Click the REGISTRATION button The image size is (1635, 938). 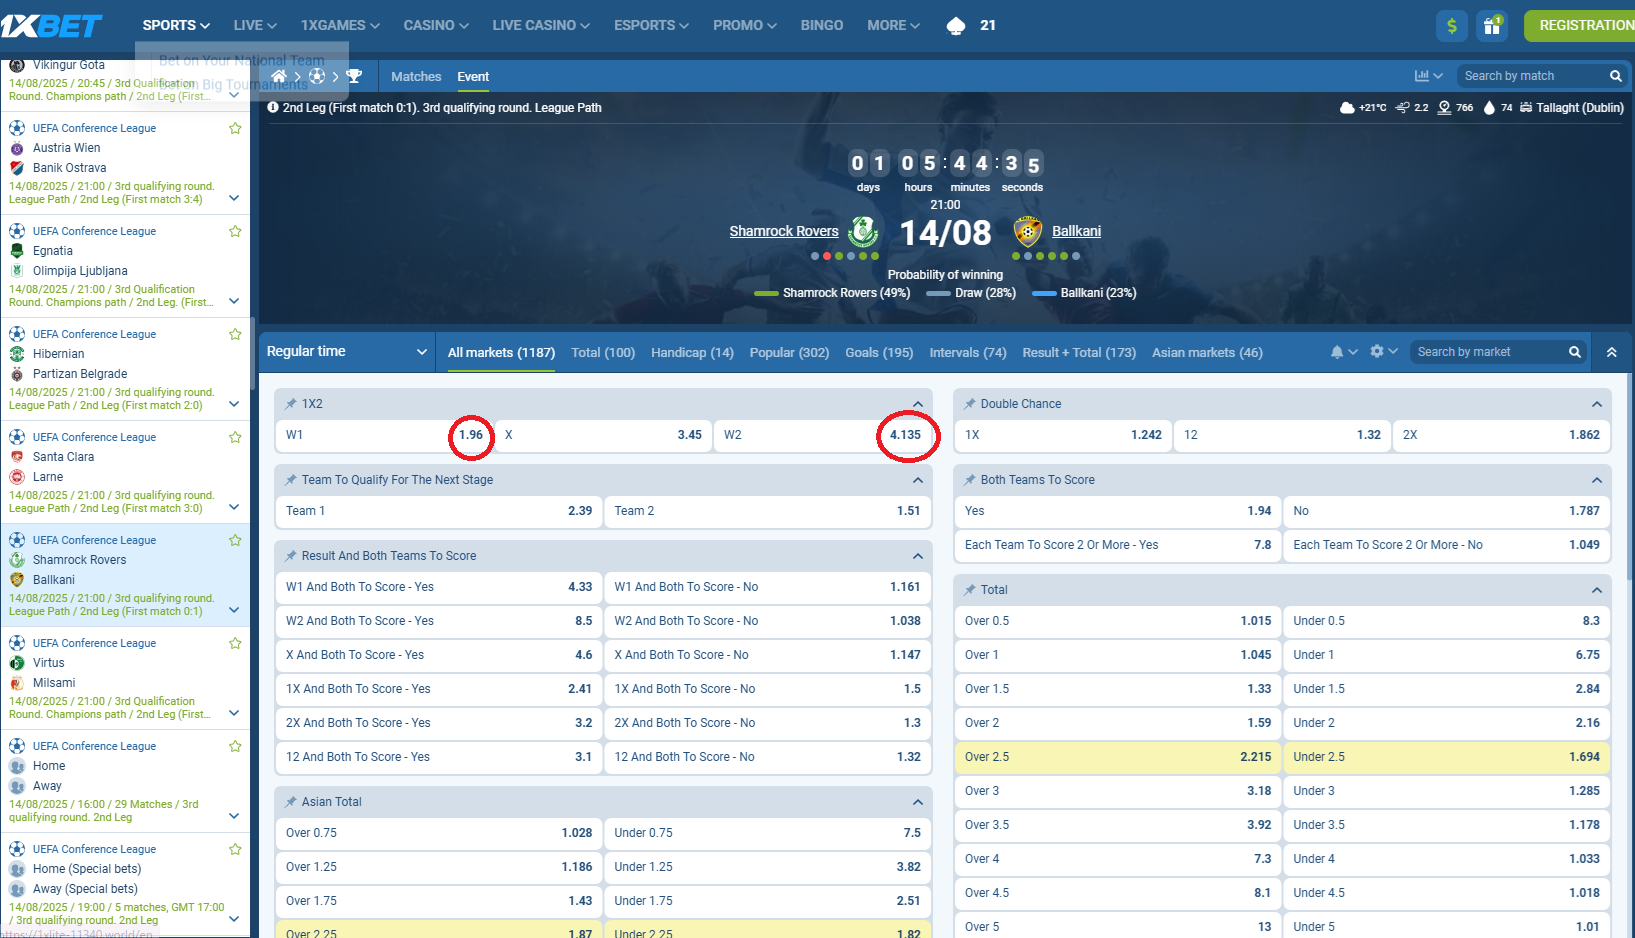point(1580,26)
